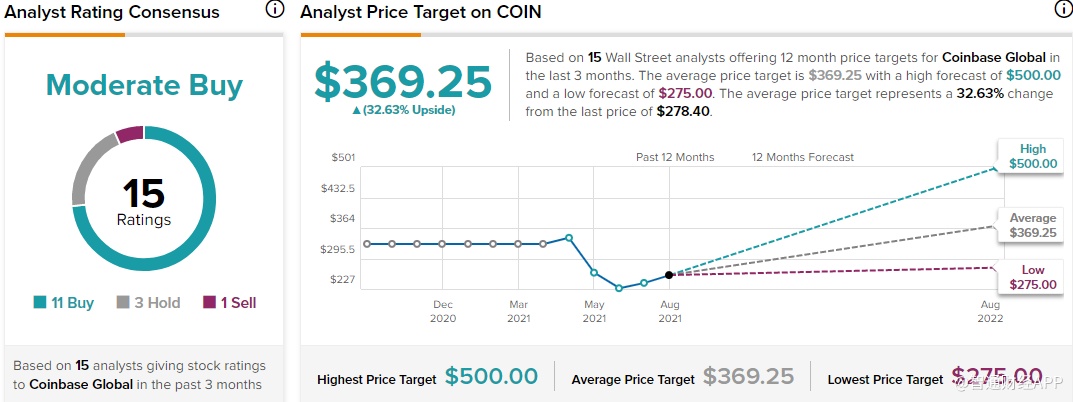The width and height of the screenshot is (1073, 402).
Task: Select the High $500.00 forecast label
Action: point(1032,157)
